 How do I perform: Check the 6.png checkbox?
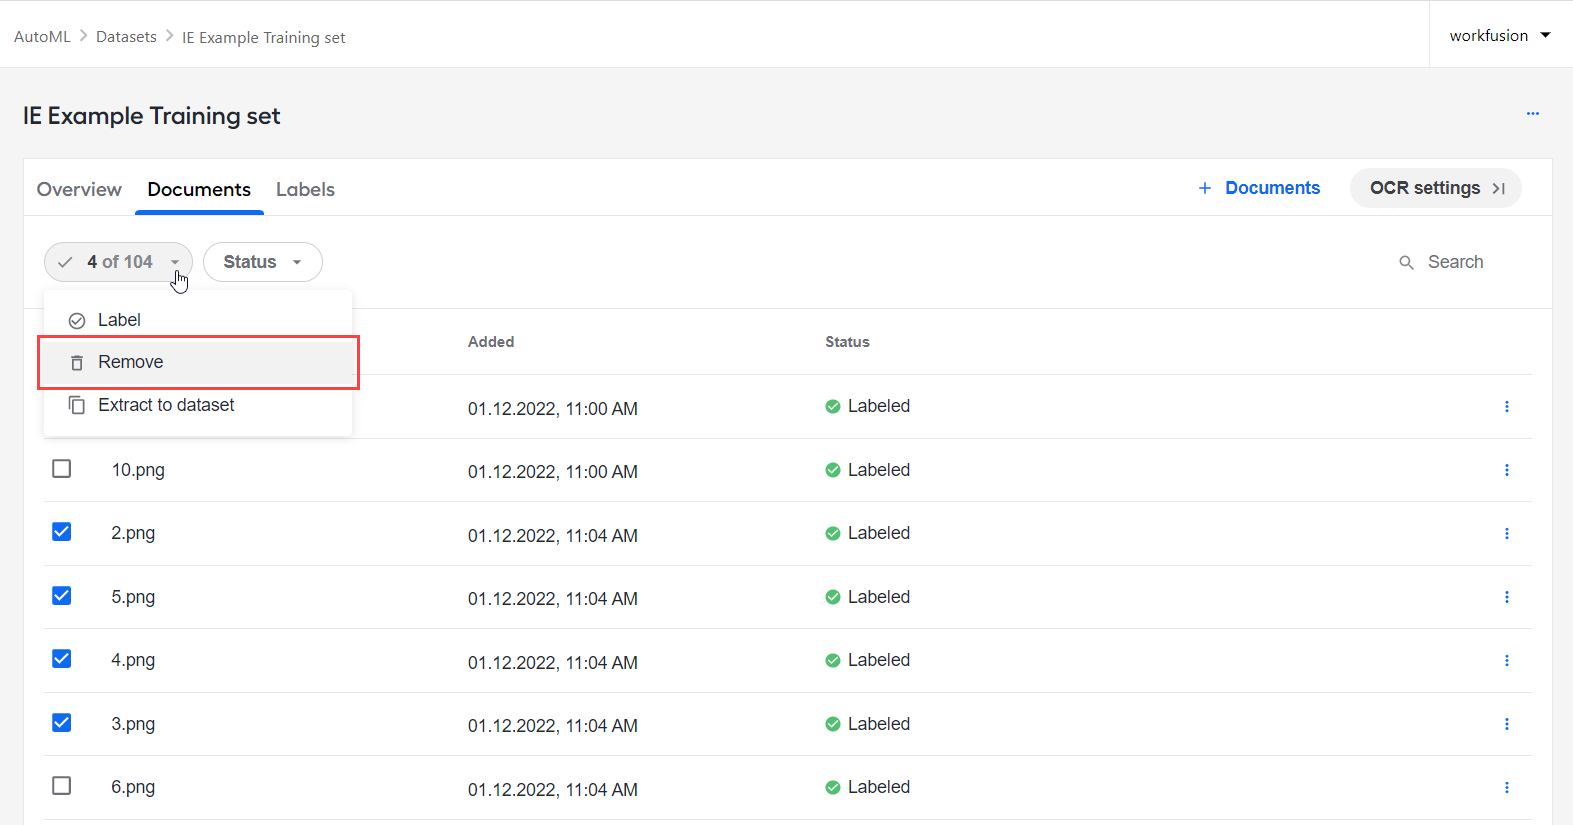pyautogui.click(x=62, y=786)
